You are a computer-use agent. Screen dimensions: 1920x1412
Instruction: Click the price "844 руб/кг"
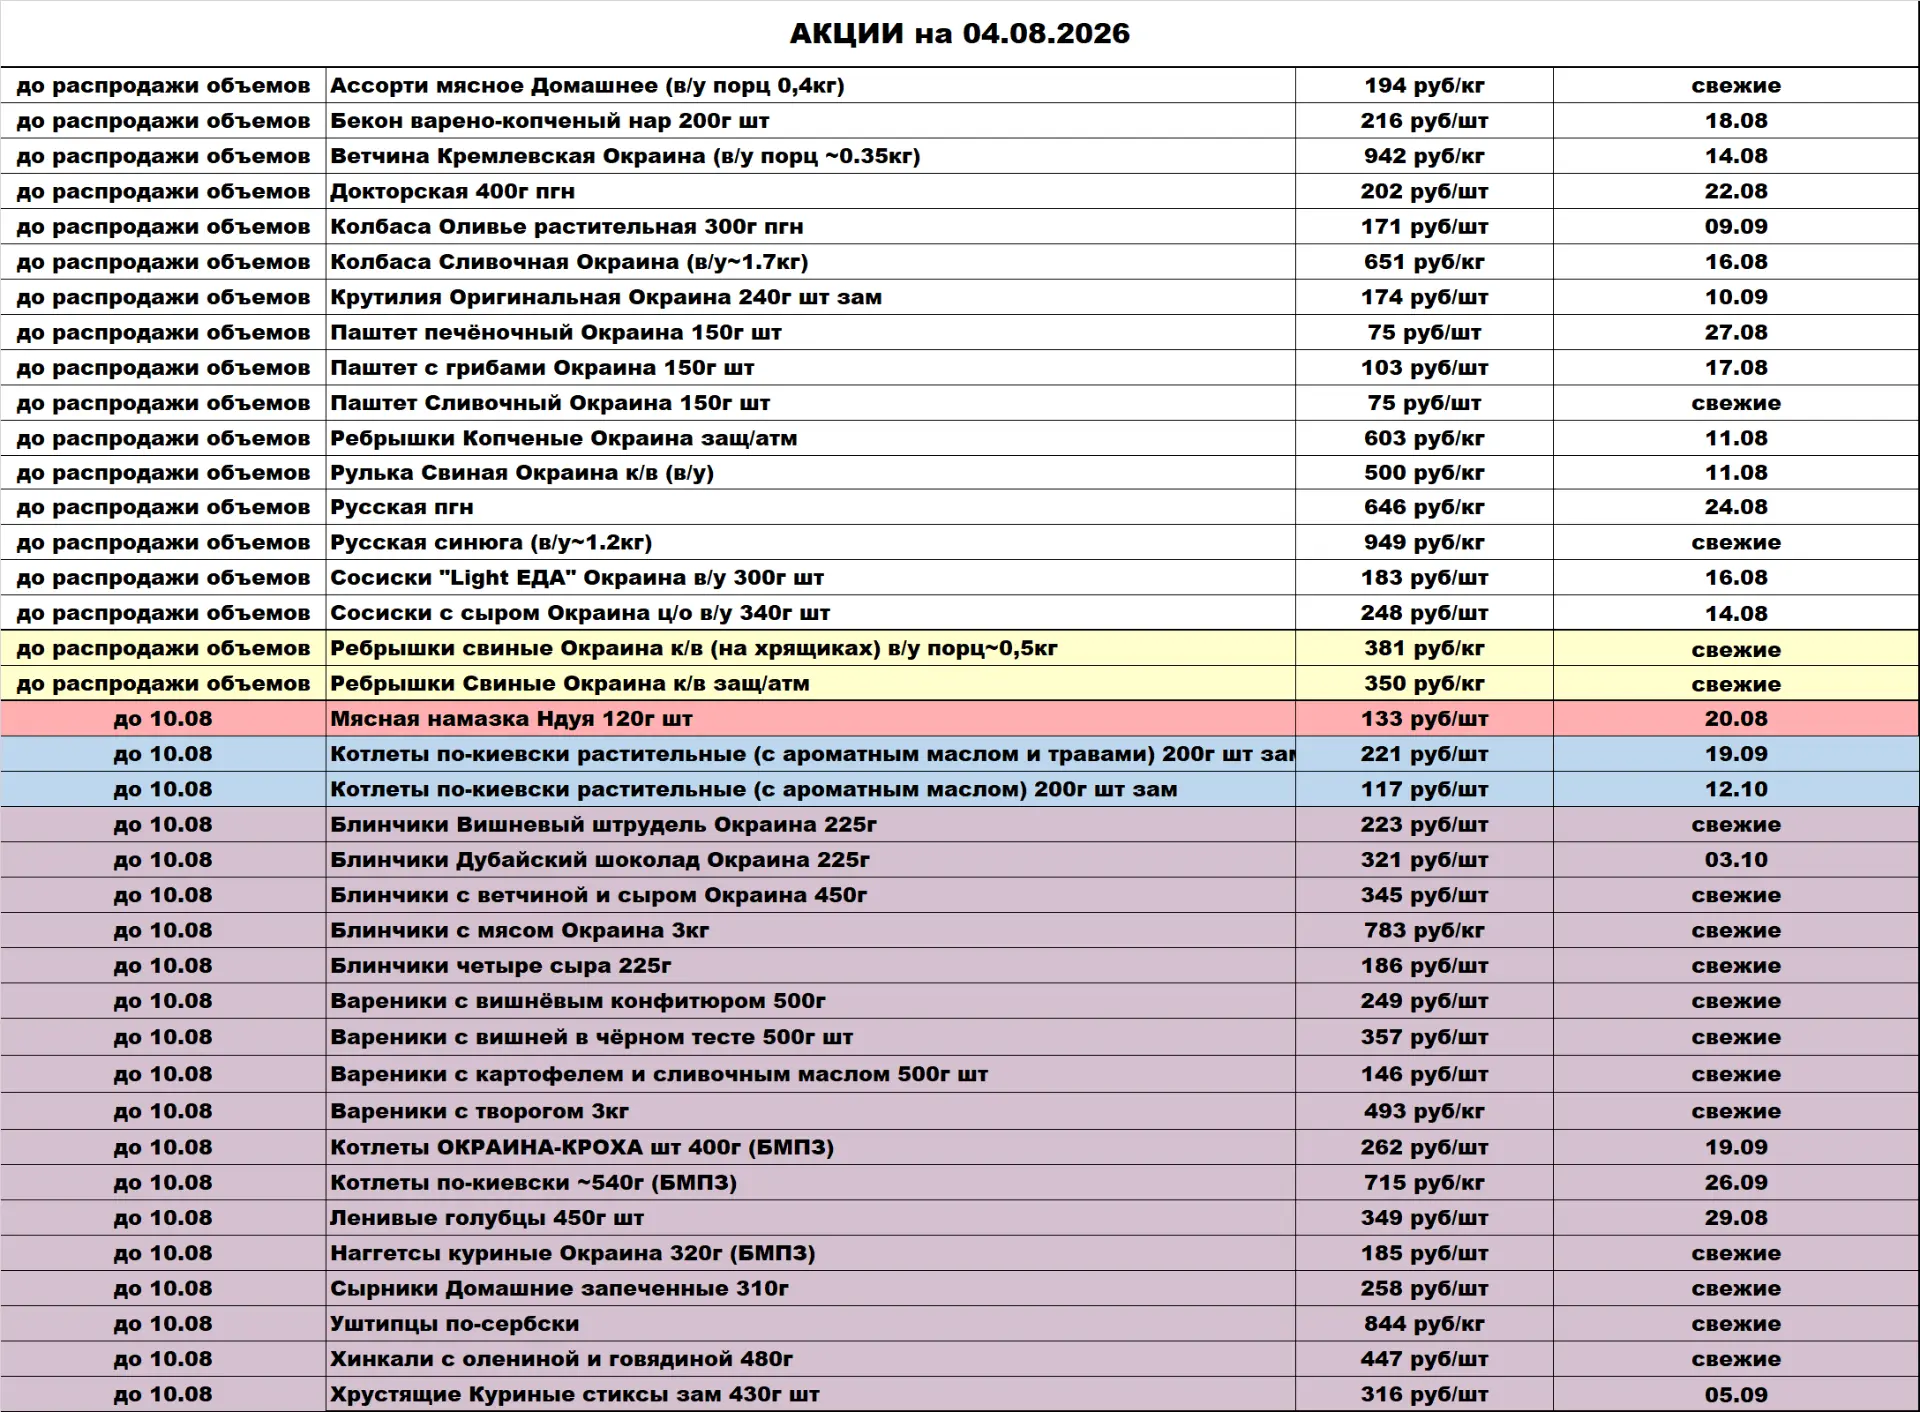(x=1424, y=1324)
